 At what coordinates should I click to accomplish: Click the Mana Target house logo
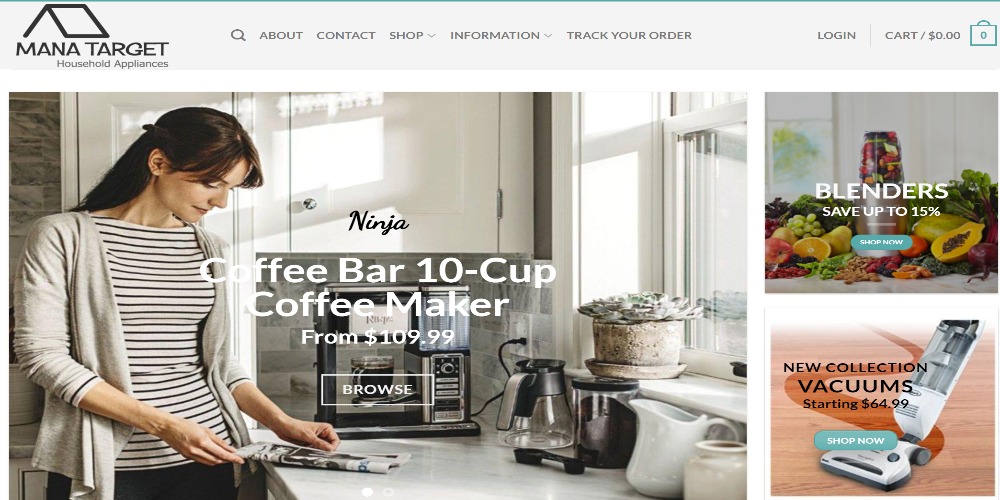pos(92,36)
